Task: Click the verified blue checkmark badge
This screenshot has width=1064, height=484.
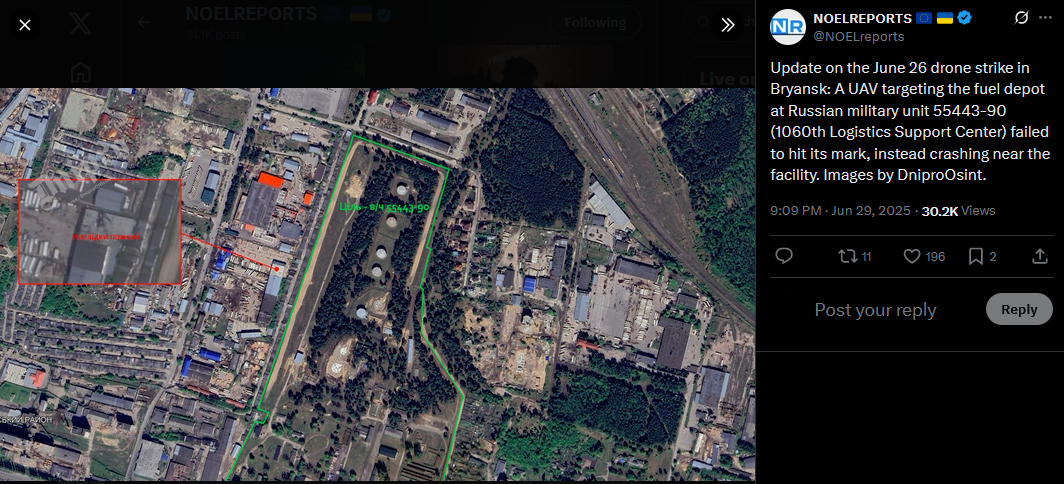Action: (x=964, y=18)
